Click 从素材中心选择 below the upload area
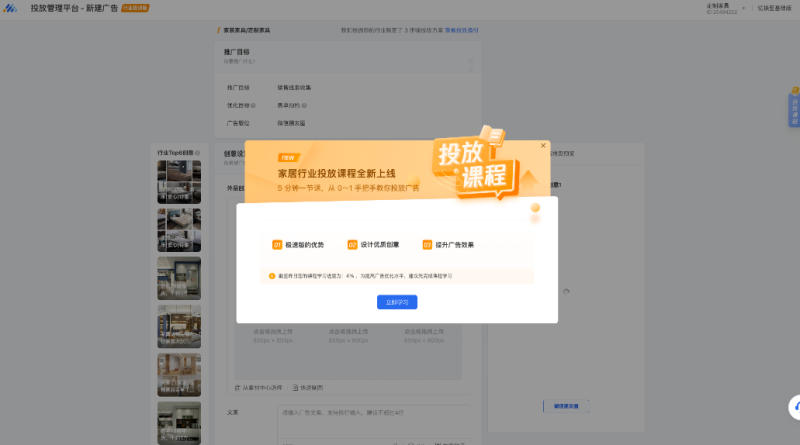Viewport: 800px width, 445px height. (x=258, y=388)
